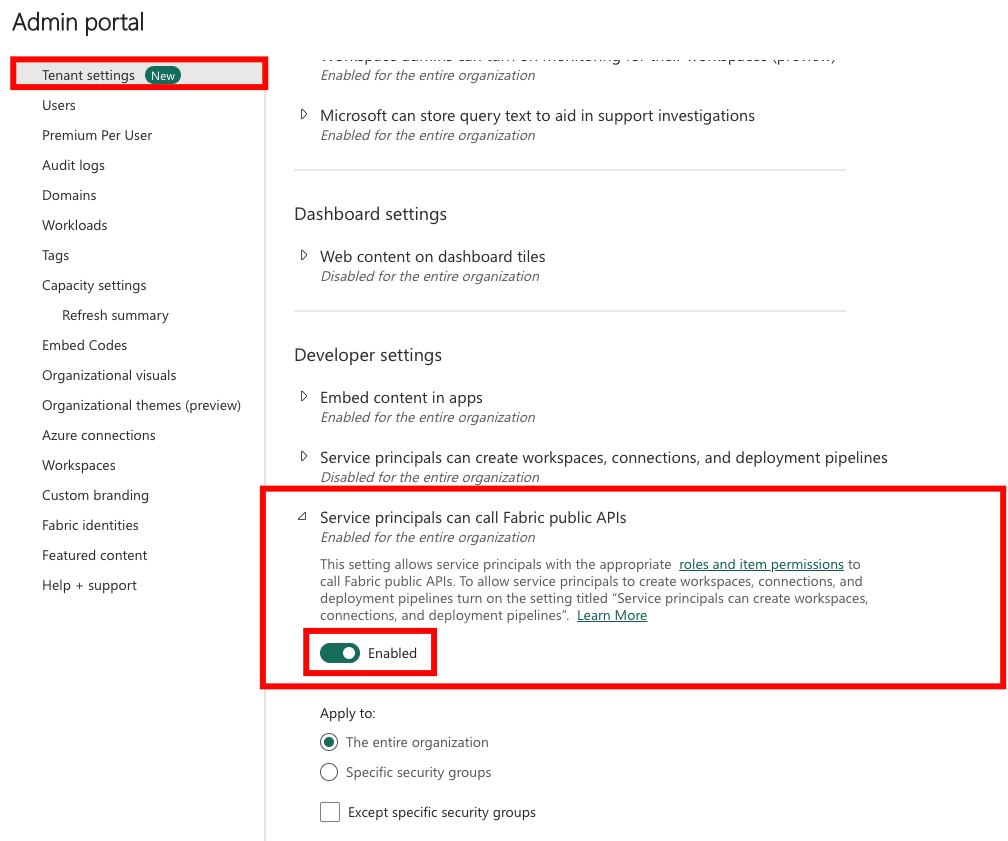Disable the Enabled toggle switch
The image size is (1008, 841).
coord(340,652)
